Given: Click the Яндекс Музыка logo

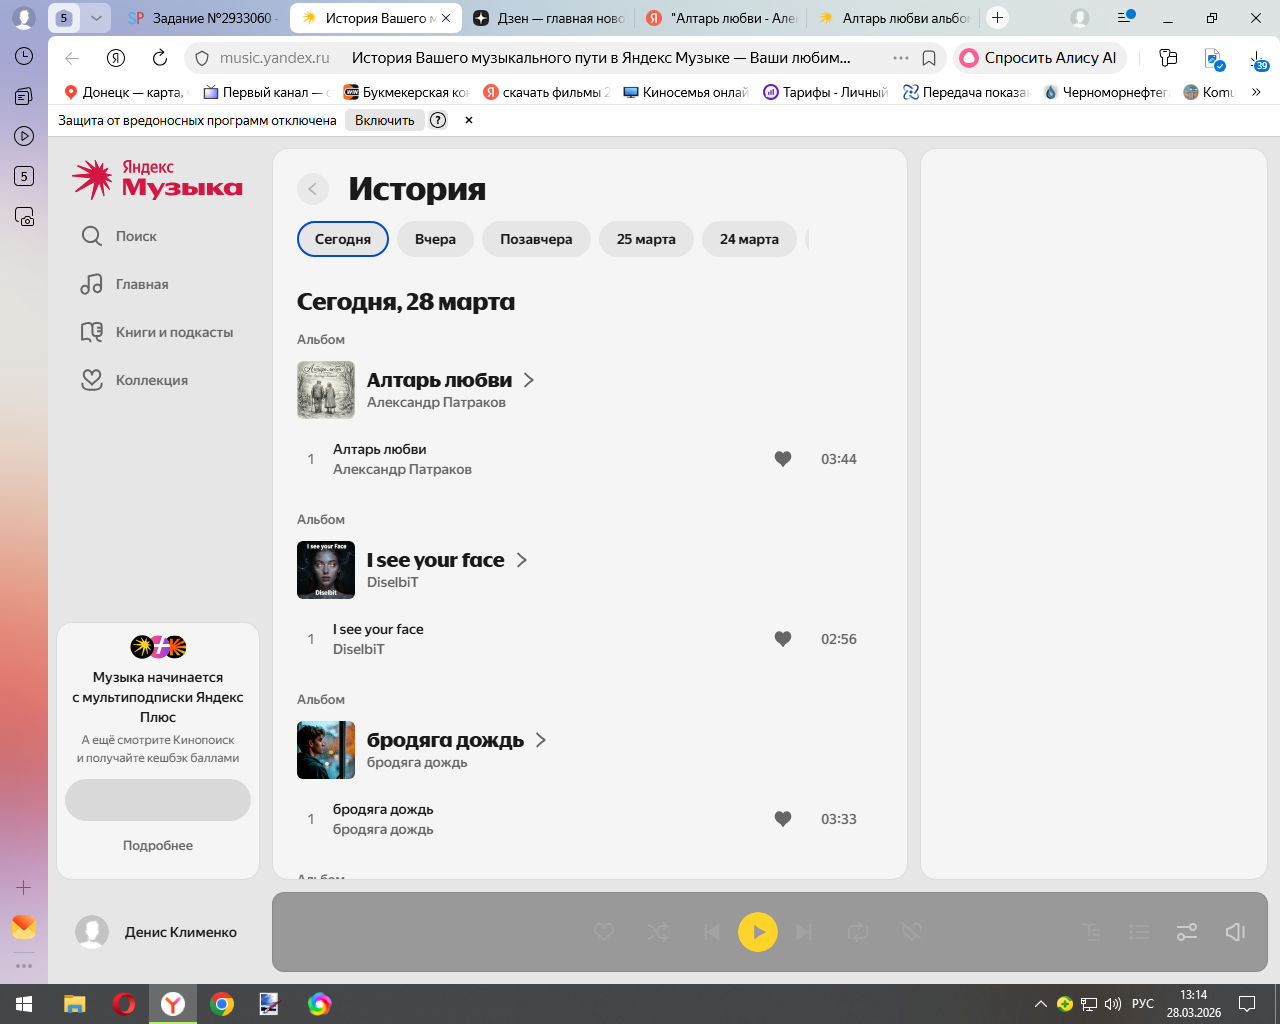Looking at the screenshot, I should click(158, 179).
